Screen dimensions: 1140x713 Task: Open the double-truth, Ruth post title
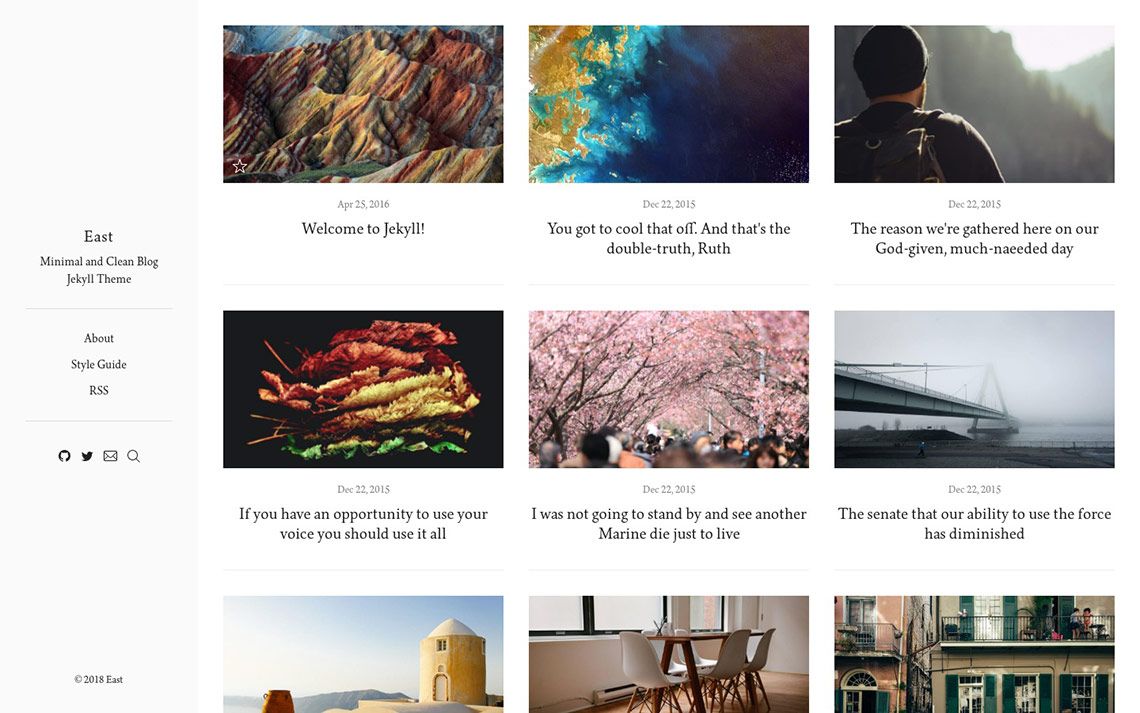(x=668, y=238)
